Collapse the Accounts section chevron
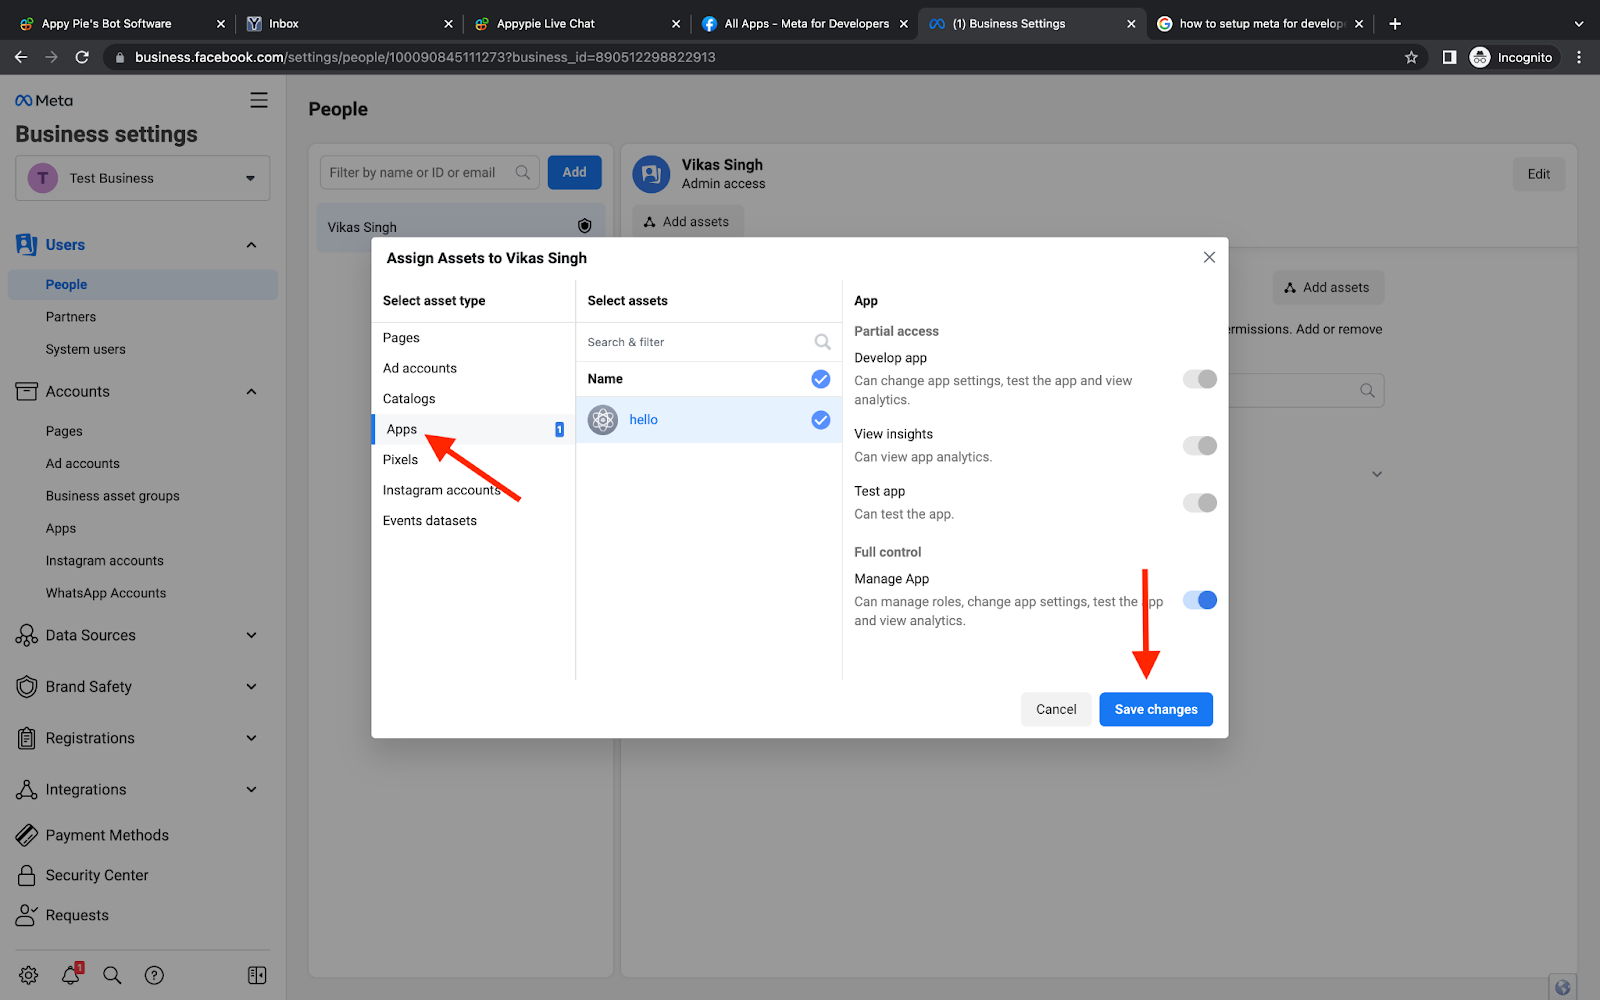 (x=251, y=391)
